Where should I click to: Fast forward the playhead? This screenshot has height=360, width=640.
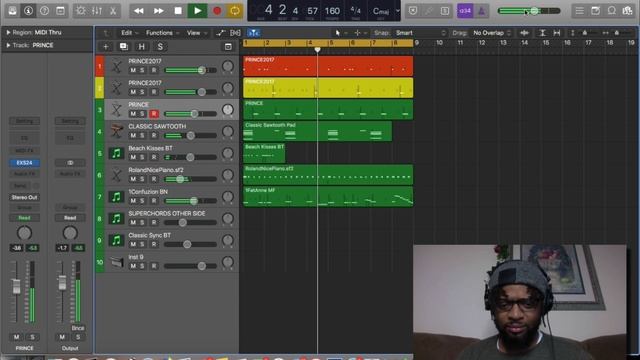click(x=158, y=11)
